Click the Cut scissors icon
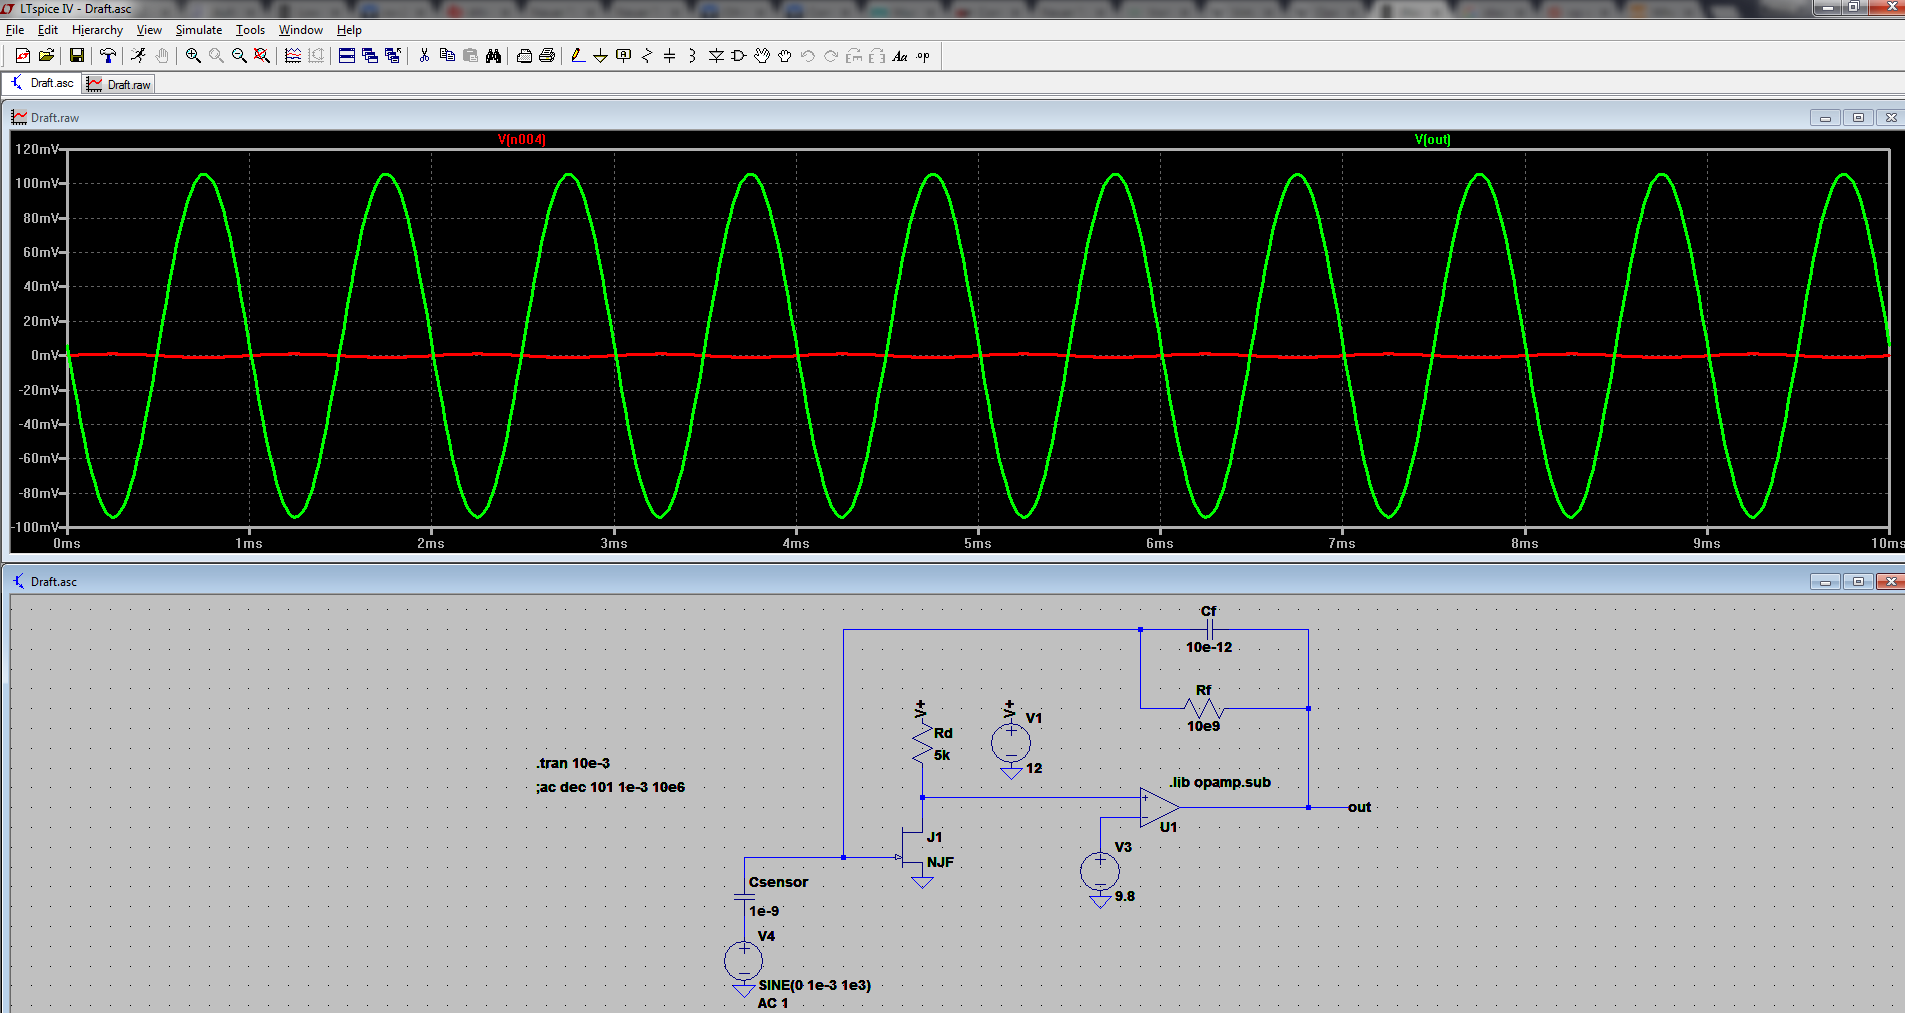Viewport: 1905px width, 1013px height. 424,56
